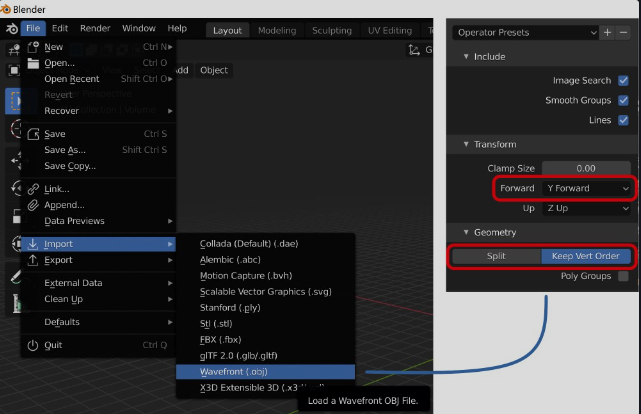Open the Window menu
The height and width of the screenshot is (414, 641).
139,28
